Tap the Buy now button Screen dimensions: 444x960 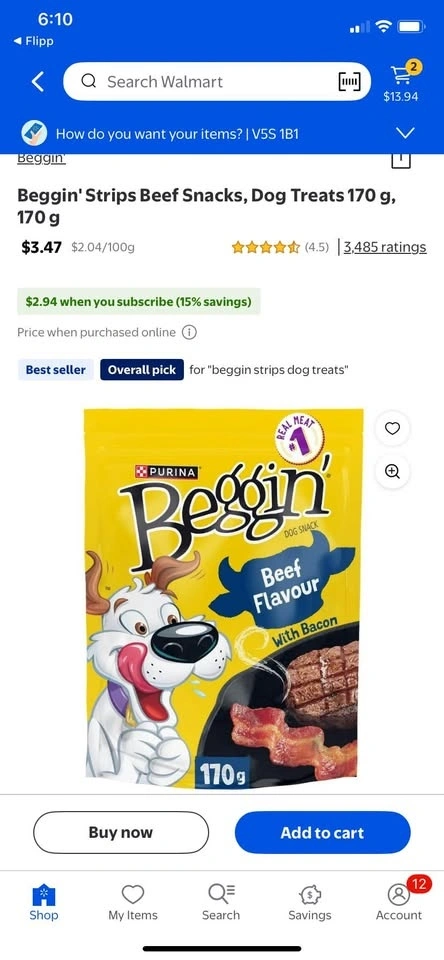point(121,833)
